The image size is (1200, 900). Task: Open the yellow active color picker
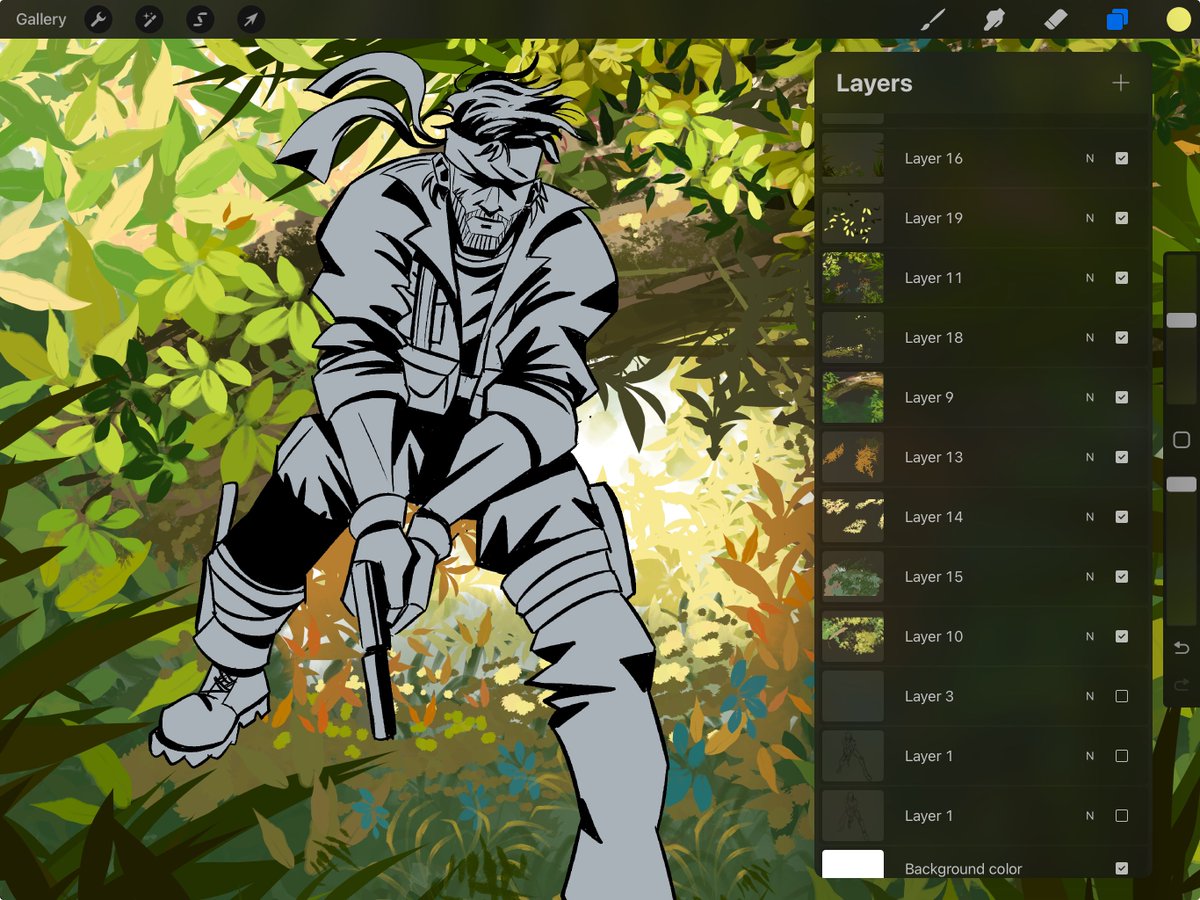click(x=1178, y=19)
